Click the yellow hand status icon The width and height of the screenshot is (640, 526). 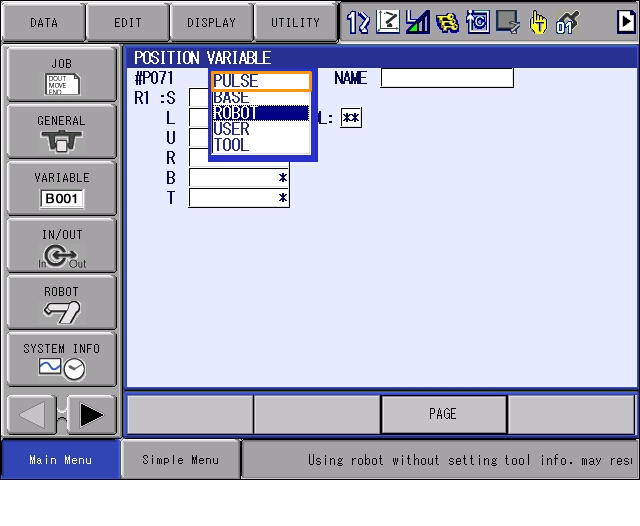538,22
